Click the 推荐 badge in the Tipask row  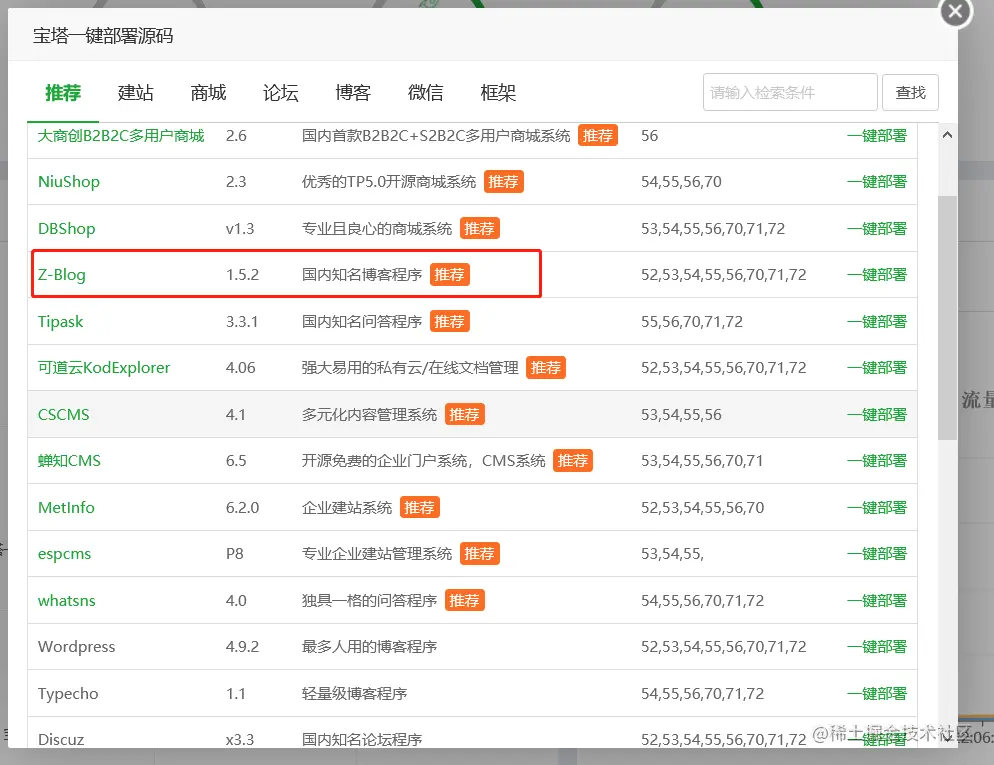click(x=449, y=321)
